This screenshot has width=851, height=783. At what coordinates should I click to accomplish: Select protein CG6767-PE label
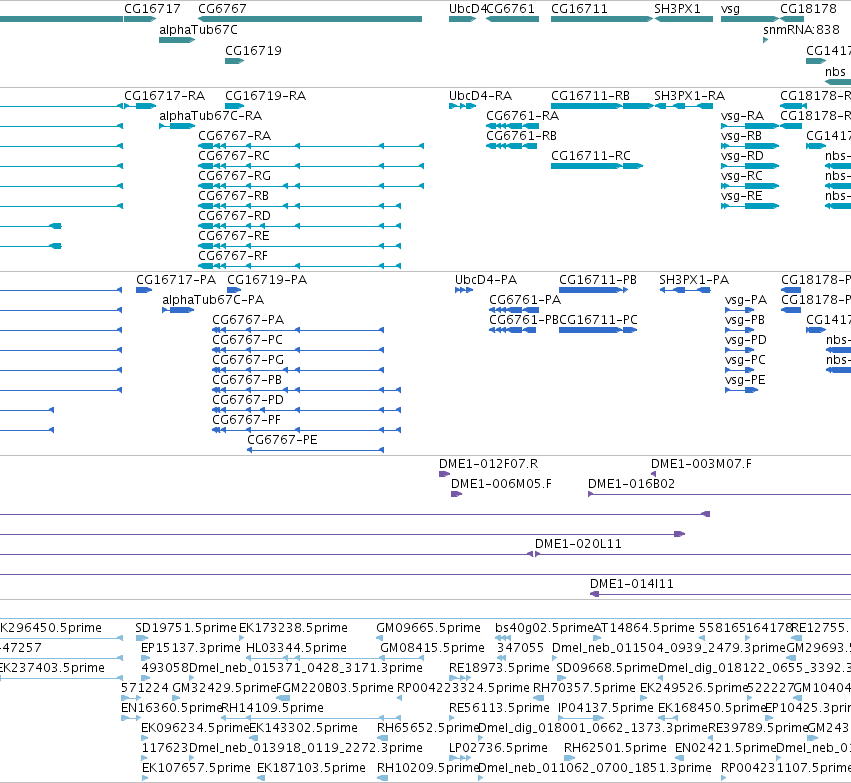click(x=282, y=440)
